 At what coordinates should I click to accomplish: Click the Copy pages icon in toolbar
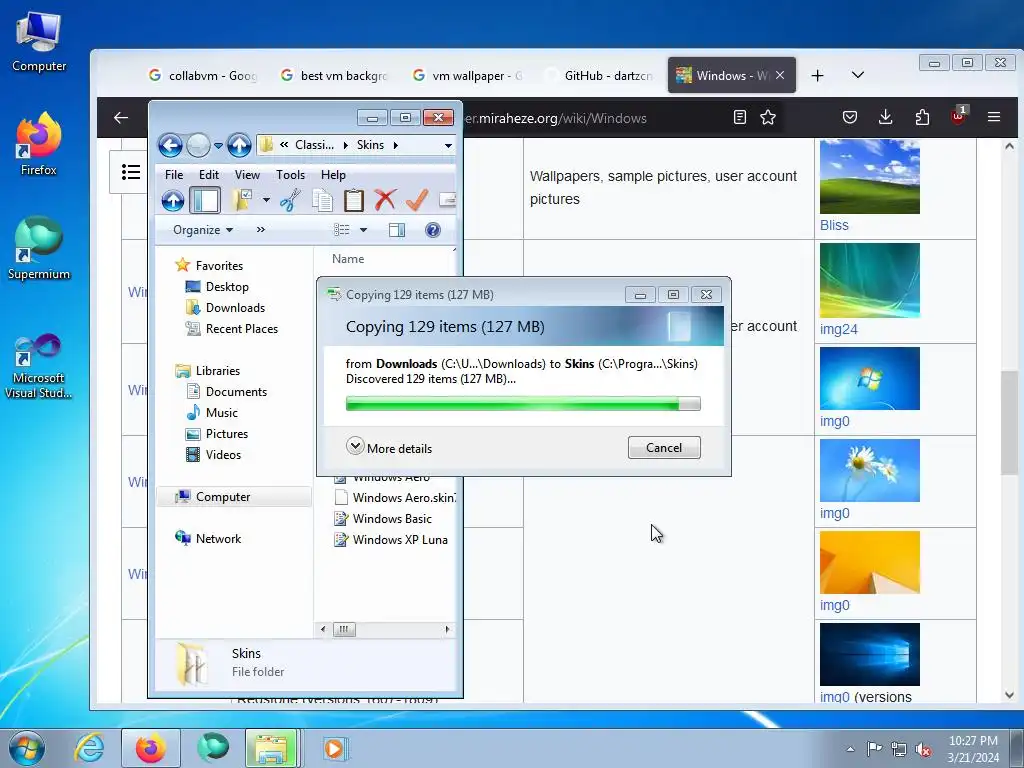coord(322,200)
